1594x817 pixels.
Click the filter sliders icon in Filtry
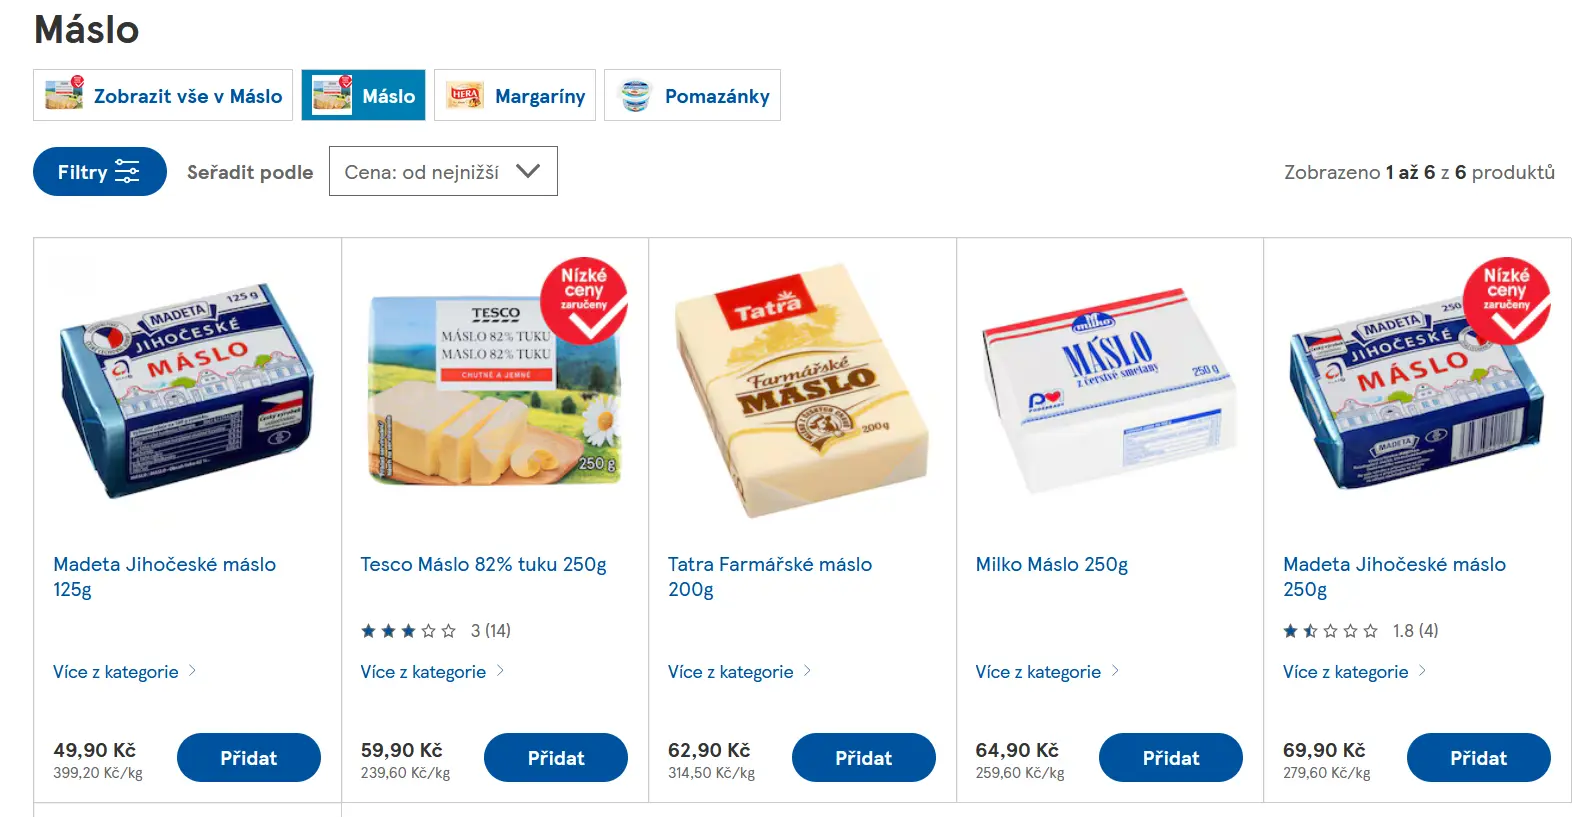tap(127, 172)
